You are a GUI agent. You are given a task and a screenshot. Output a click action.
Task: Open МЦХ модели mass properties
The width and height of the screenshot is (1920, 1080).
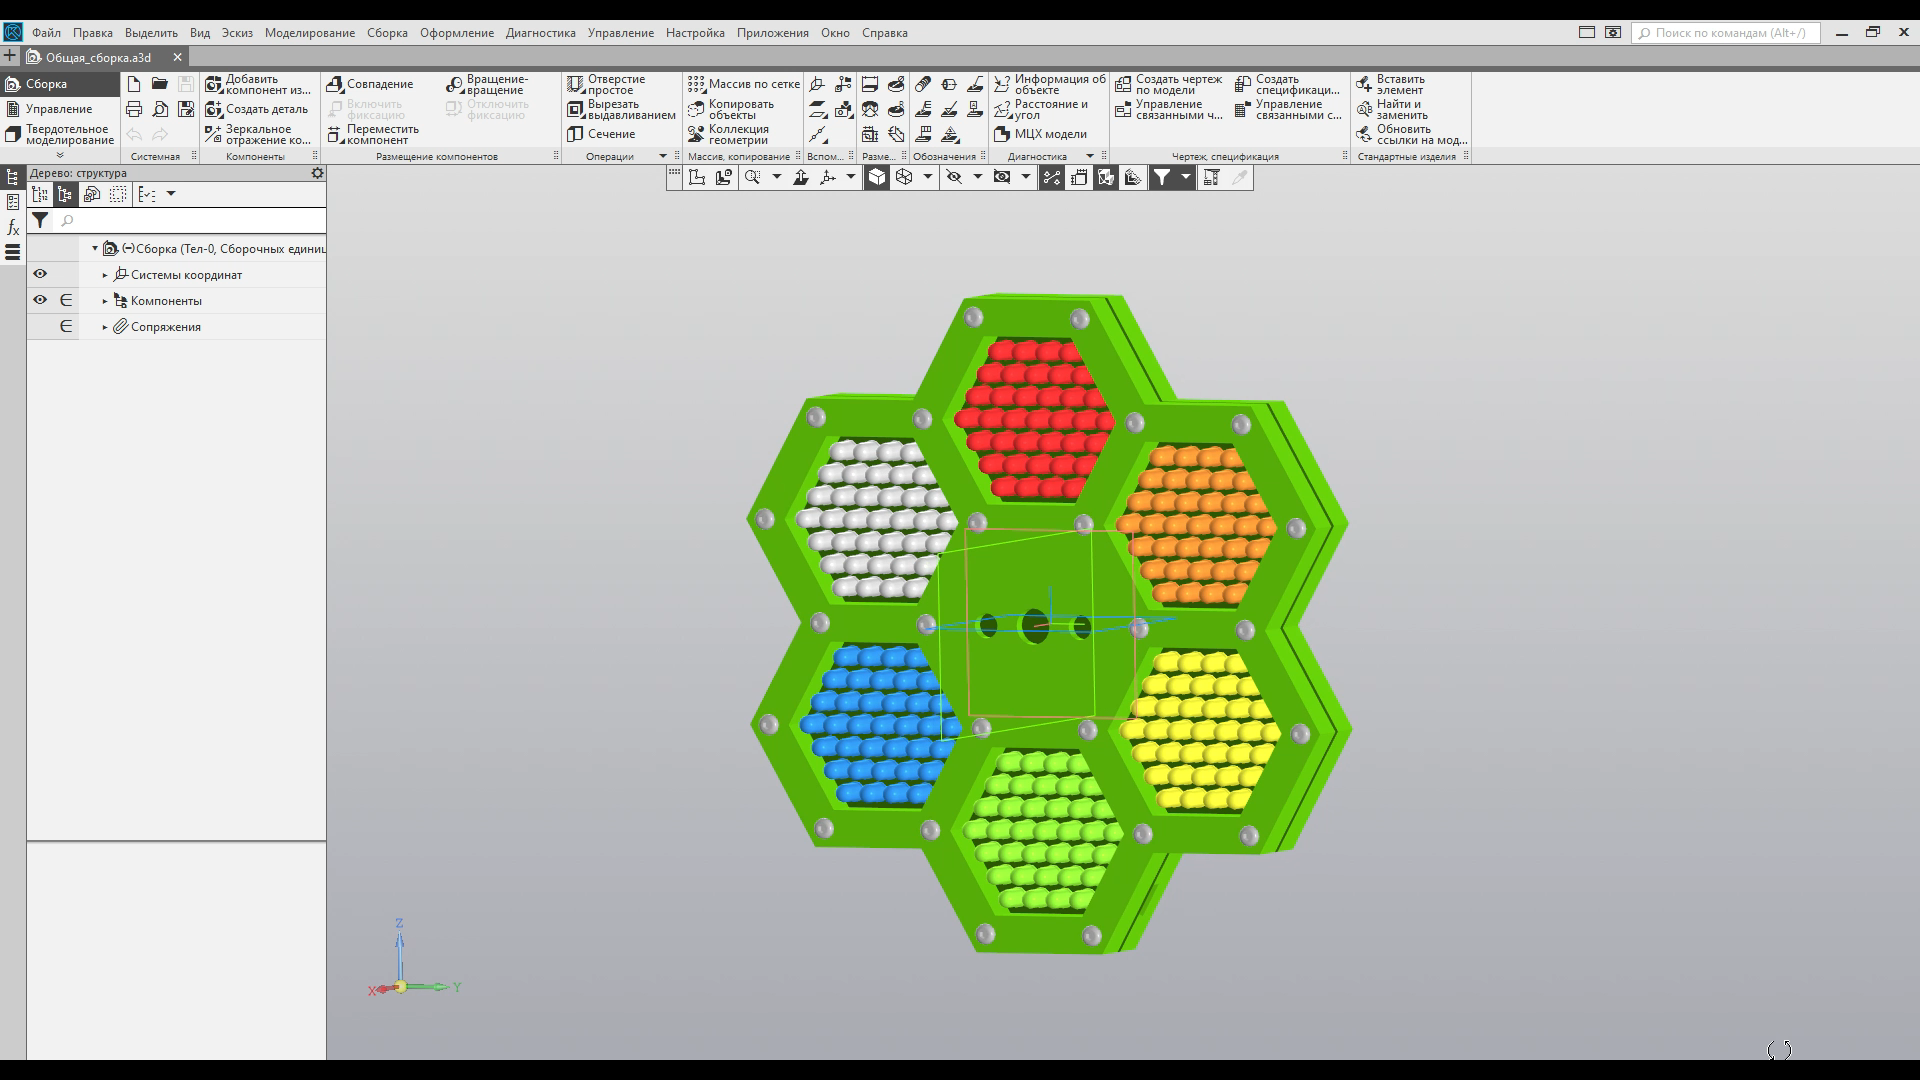coord(1040,134)
